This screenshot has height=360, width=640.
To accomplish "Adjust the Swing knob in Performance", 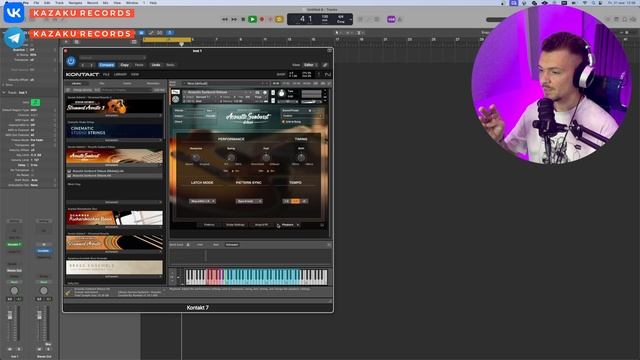I will pyautogui.click(x=231, y=157).
